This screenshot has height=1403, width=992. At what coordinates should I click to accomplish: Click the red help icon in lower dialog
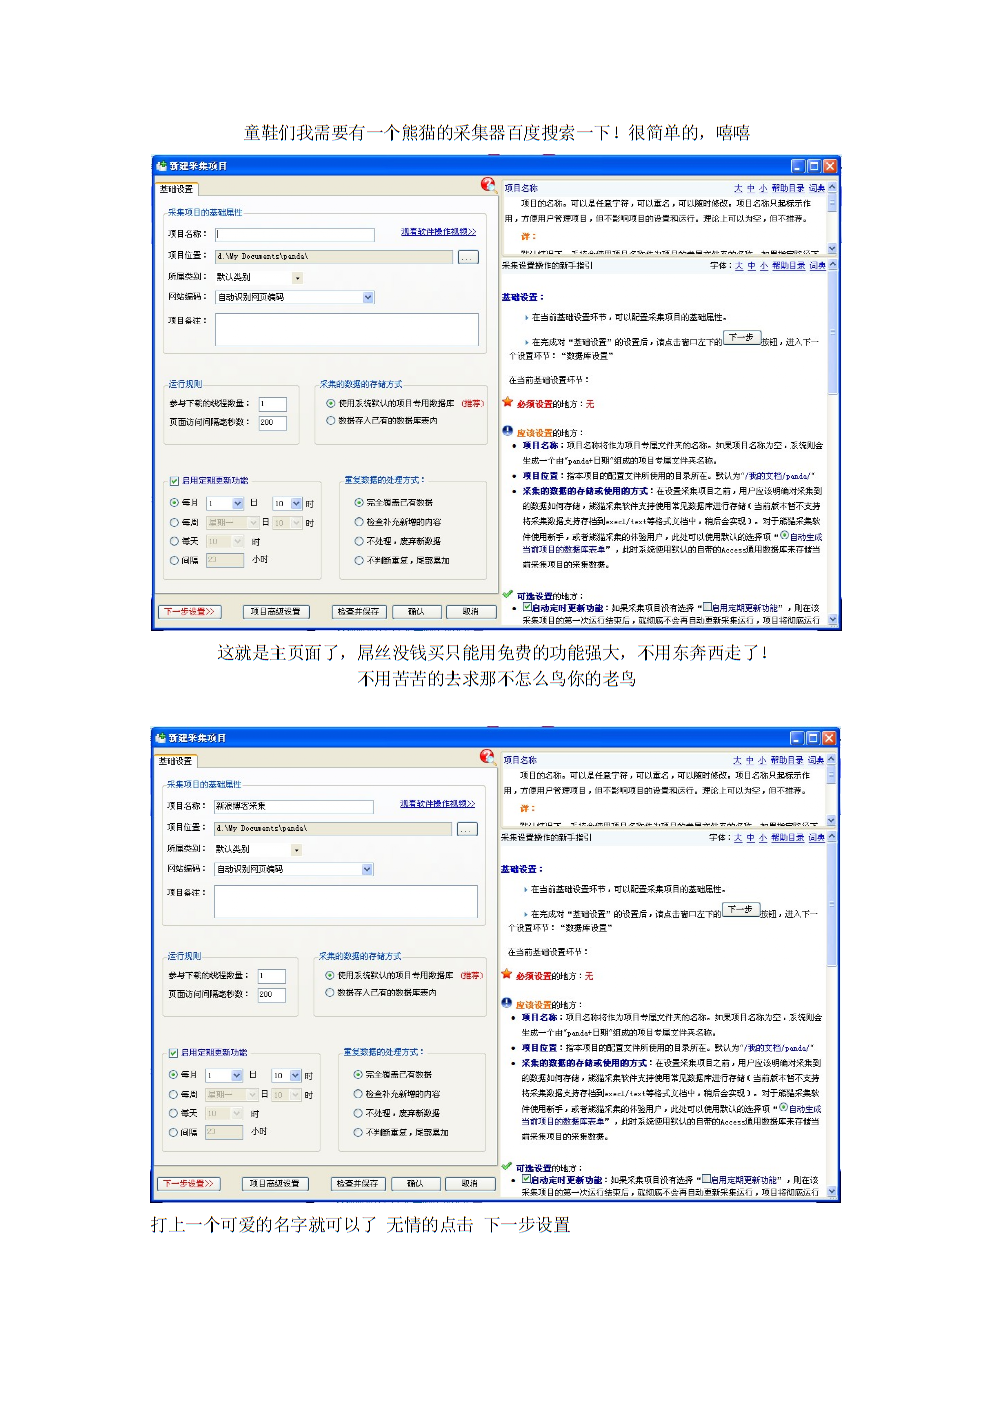tap(487, 756)
